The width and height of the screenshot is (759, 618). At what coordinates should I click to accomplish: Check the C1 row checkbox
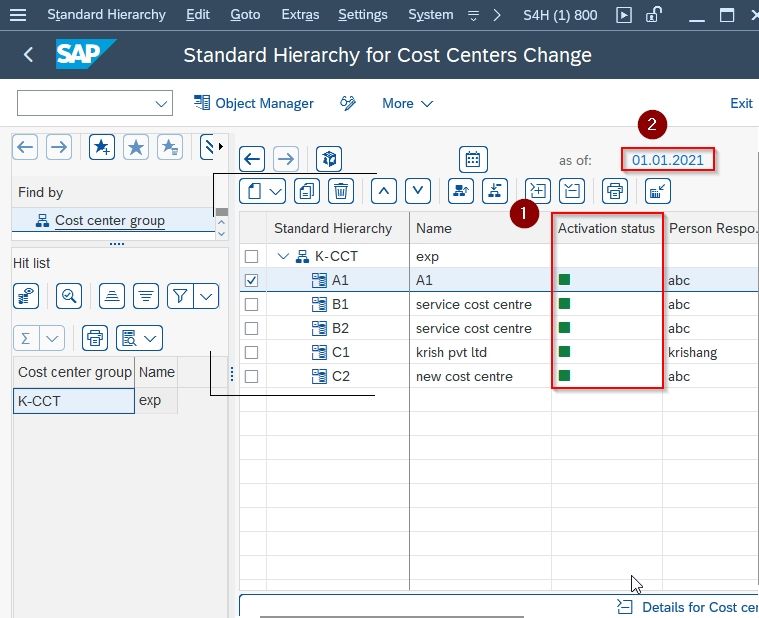pos(251,352)
